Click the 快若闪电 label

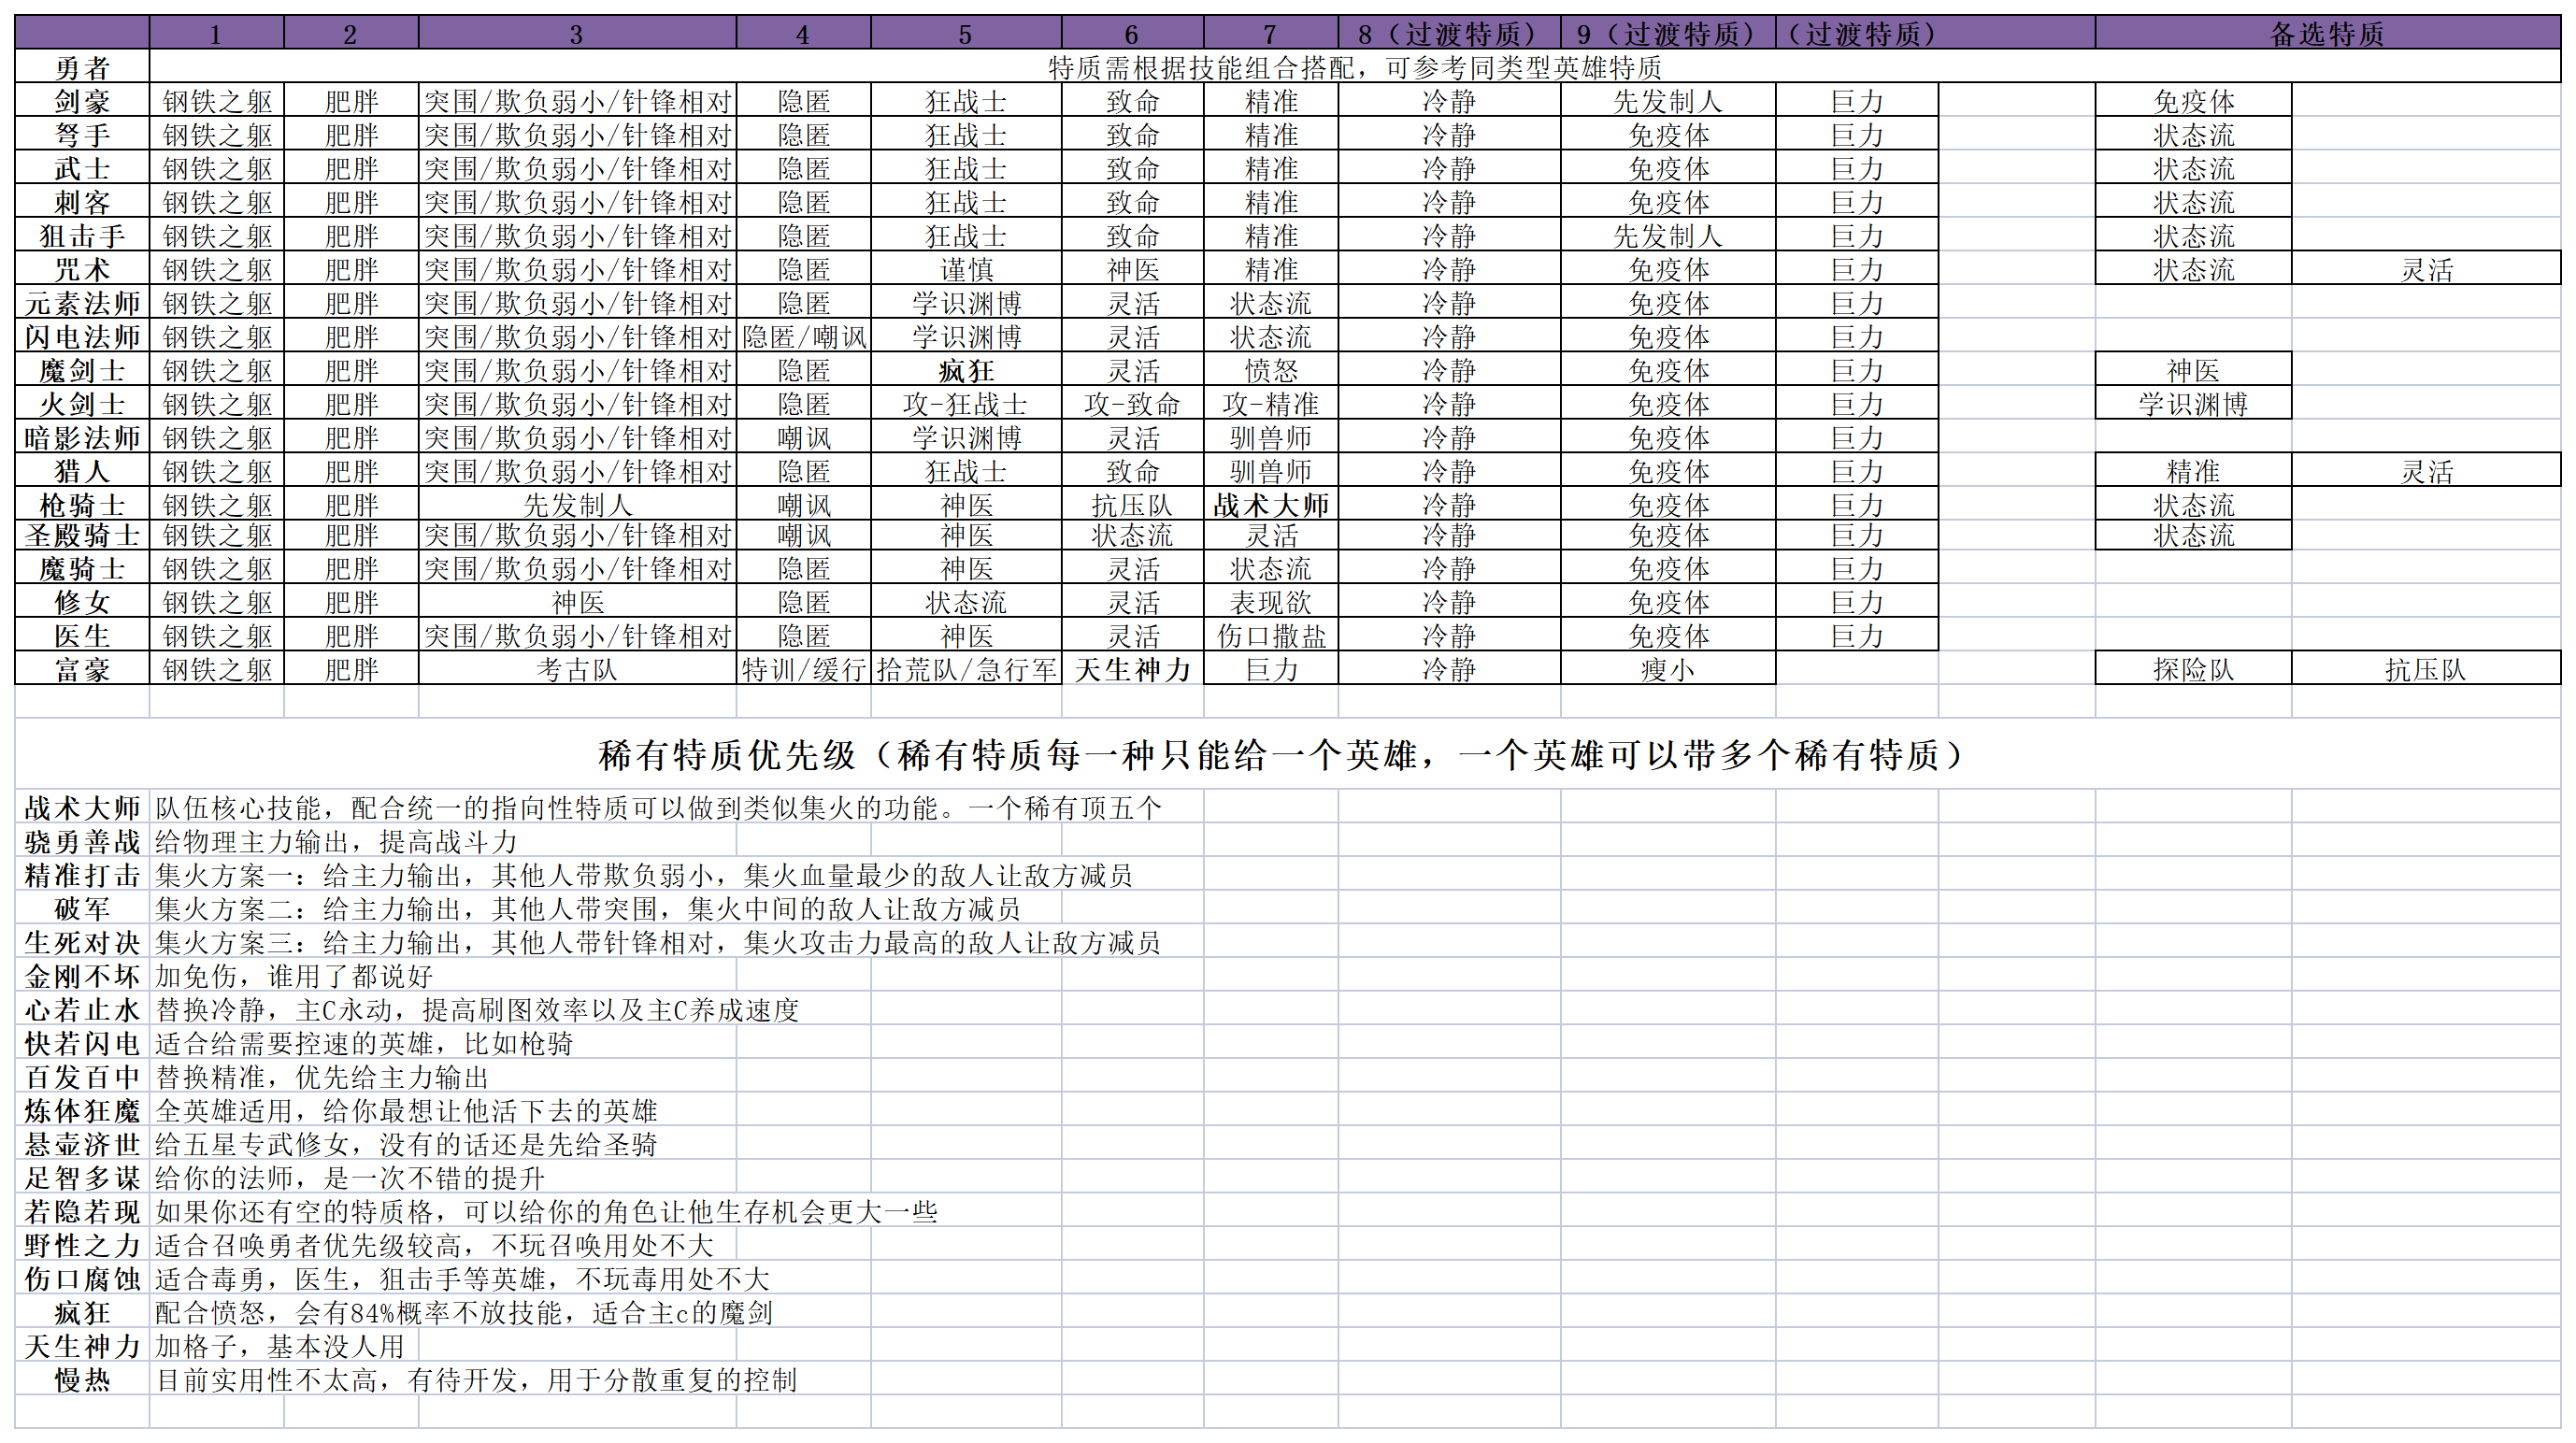click(82, 1043)
